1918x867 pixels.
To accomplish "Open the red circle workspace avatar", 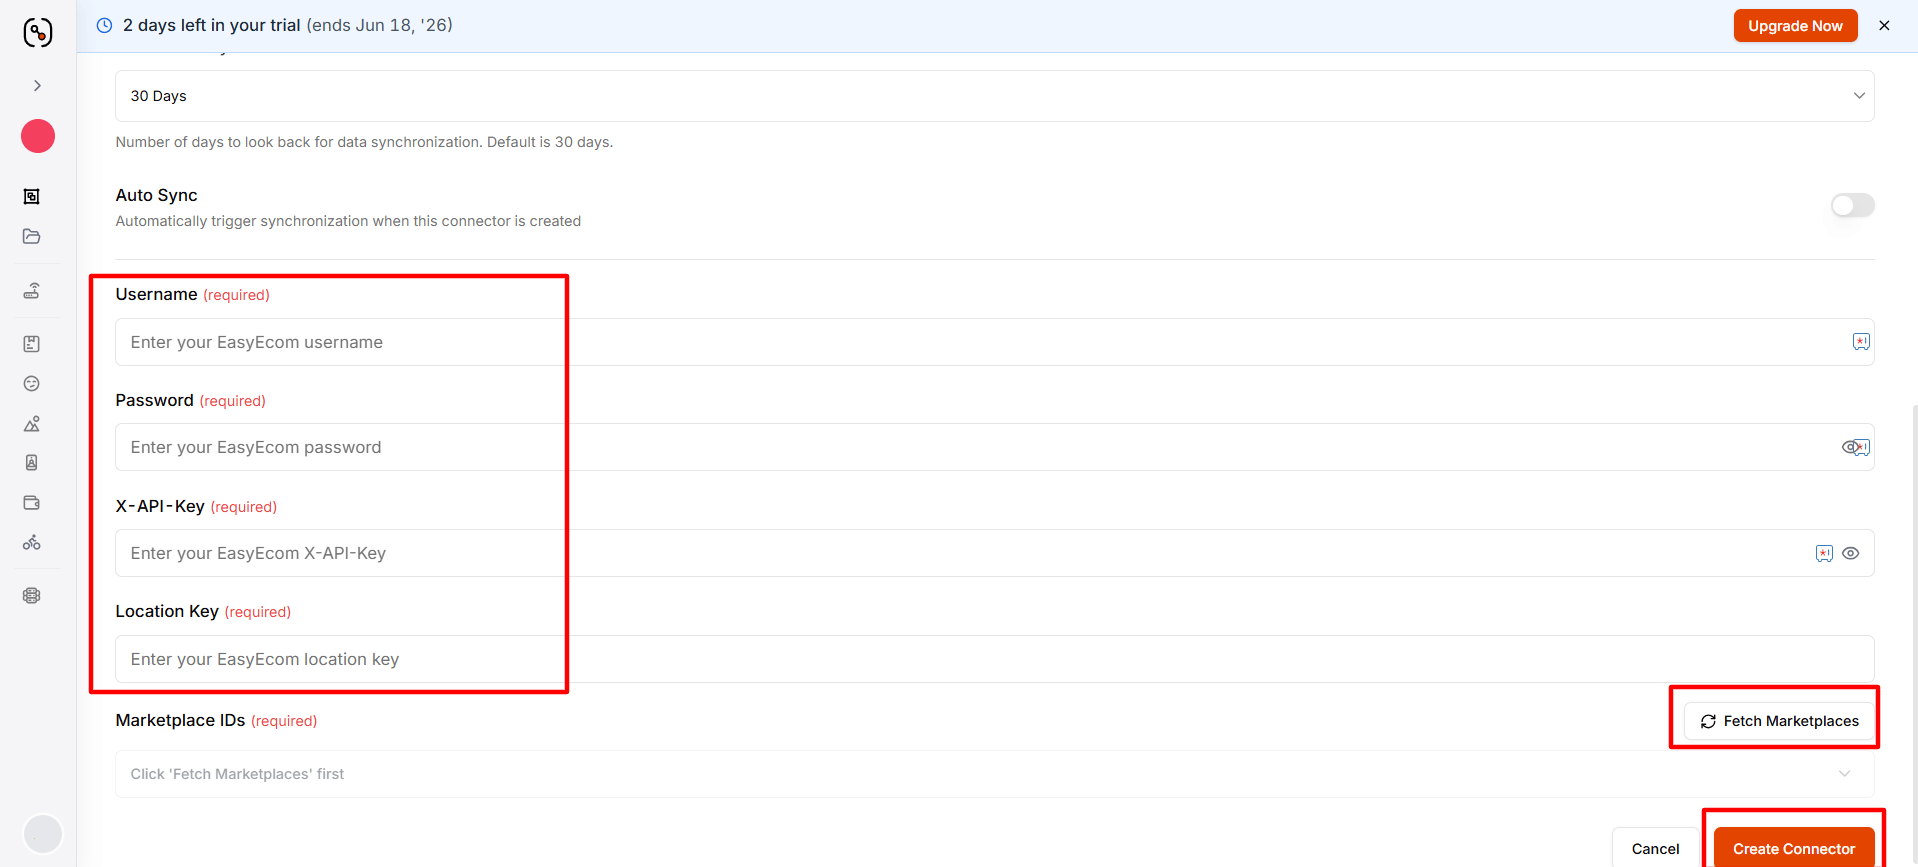I will (x=38, y=136).
